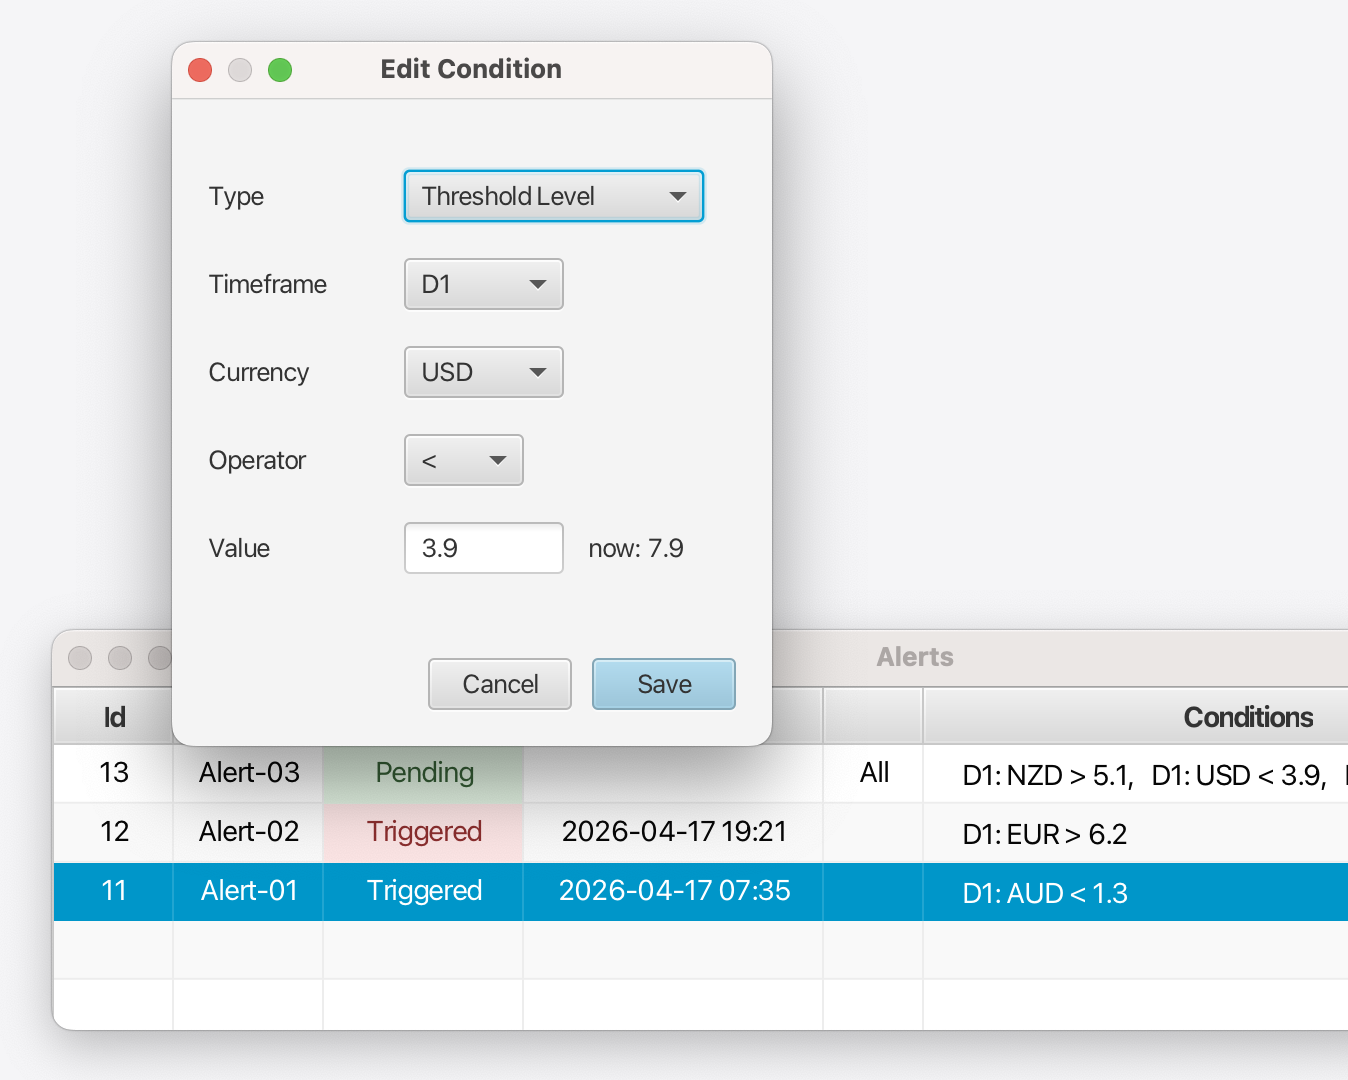Screen dimensions: 1348x1080
Task: Click the gray minimize button on dialog
Action: (x=240, y=70)
